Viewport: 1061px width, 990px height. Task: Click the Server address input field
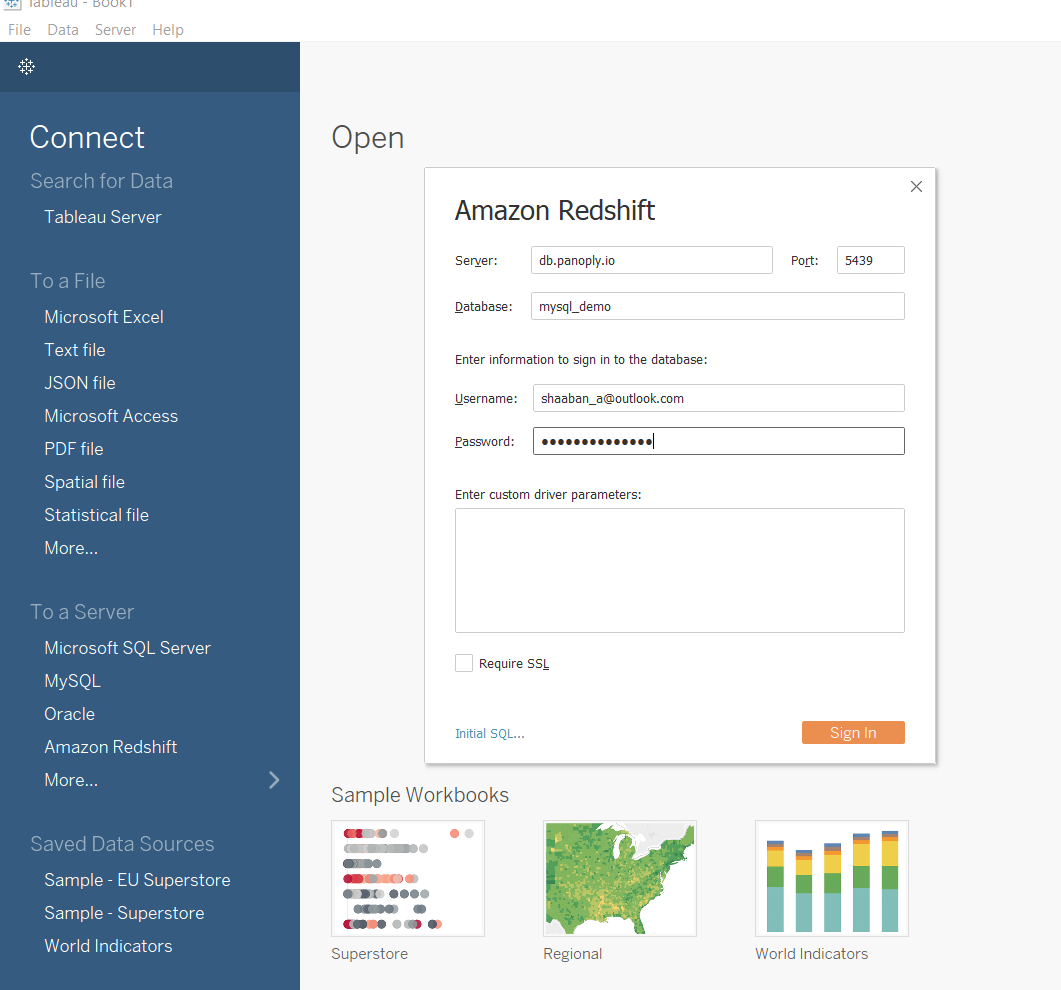pos(651,260)
